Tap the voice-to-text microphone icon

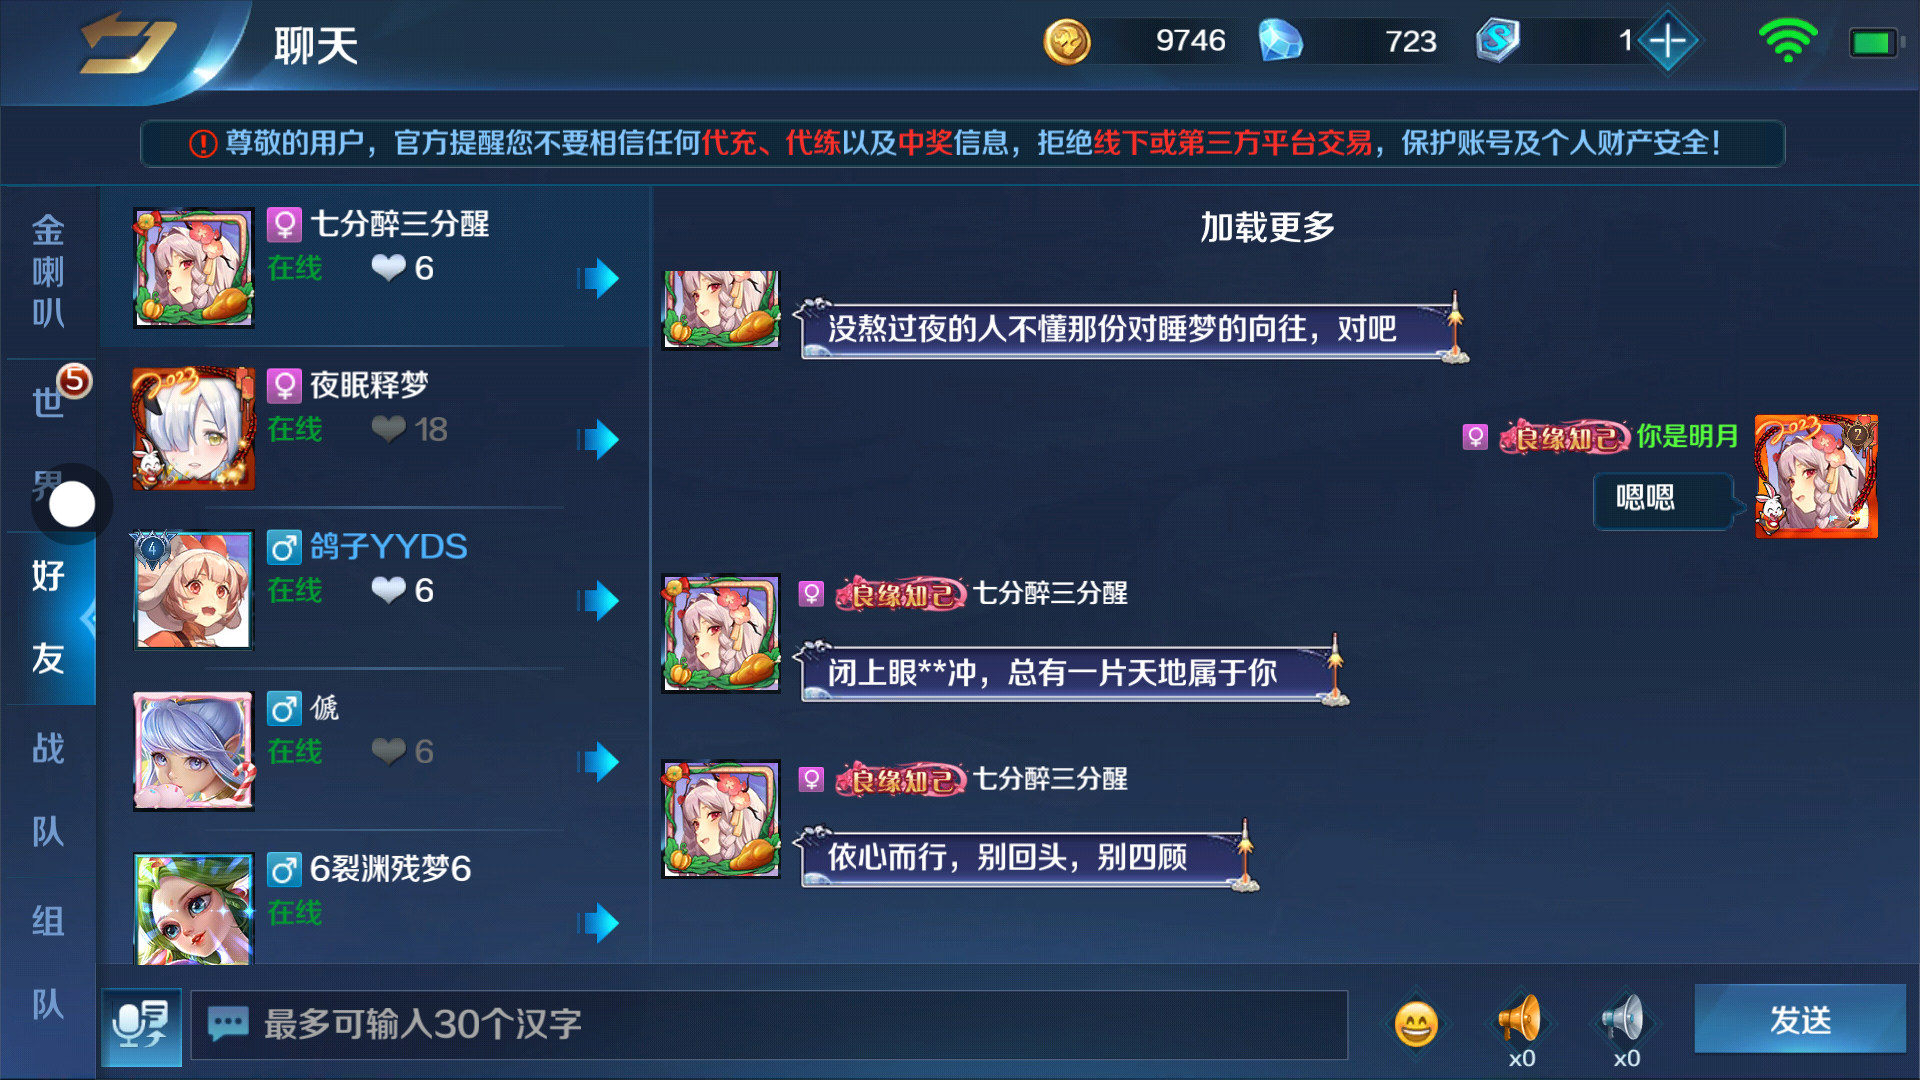point(141,1026)
